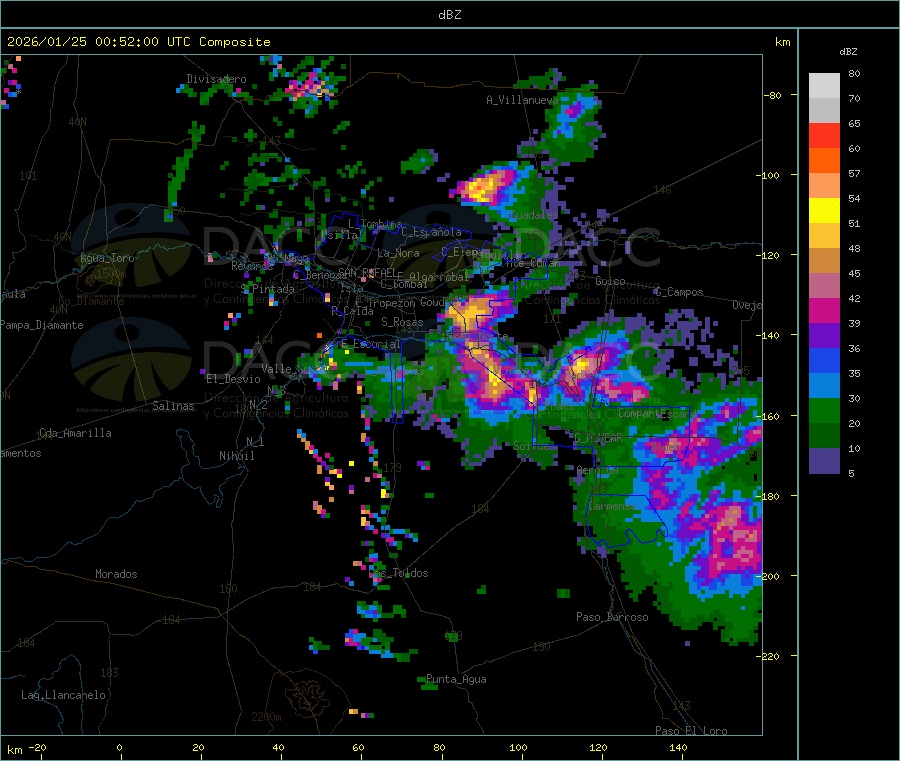Click the 'Salinas' map label

tap(173, 406)
